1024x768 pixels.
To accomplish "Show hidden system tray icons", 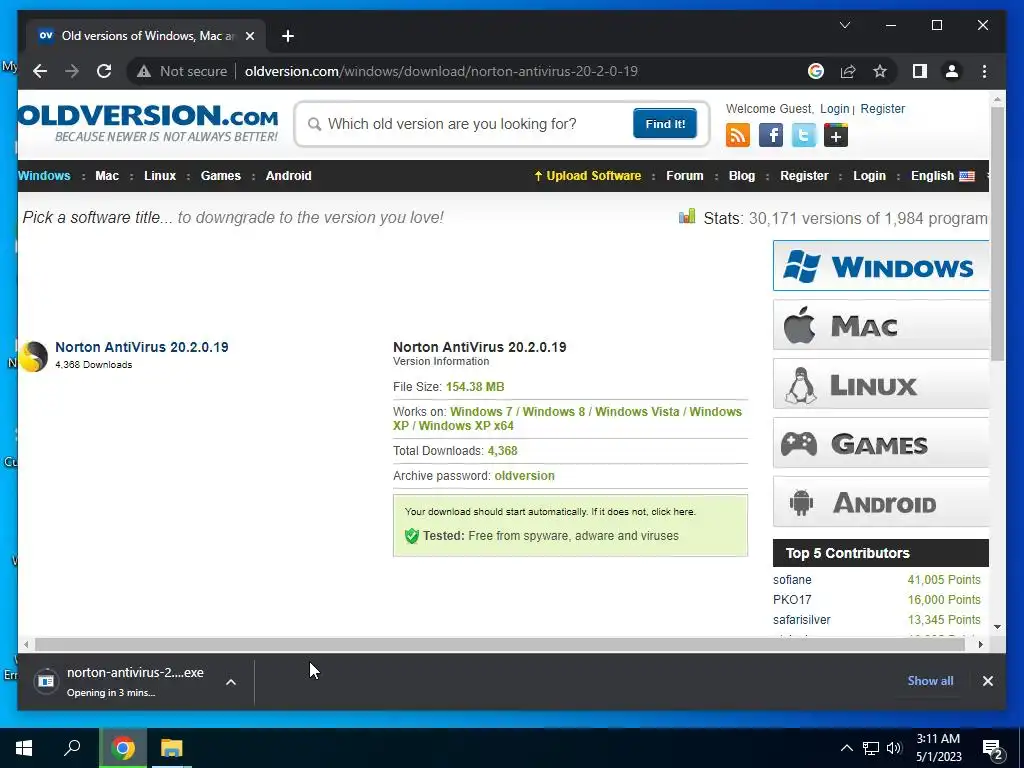I will [846, 748].
